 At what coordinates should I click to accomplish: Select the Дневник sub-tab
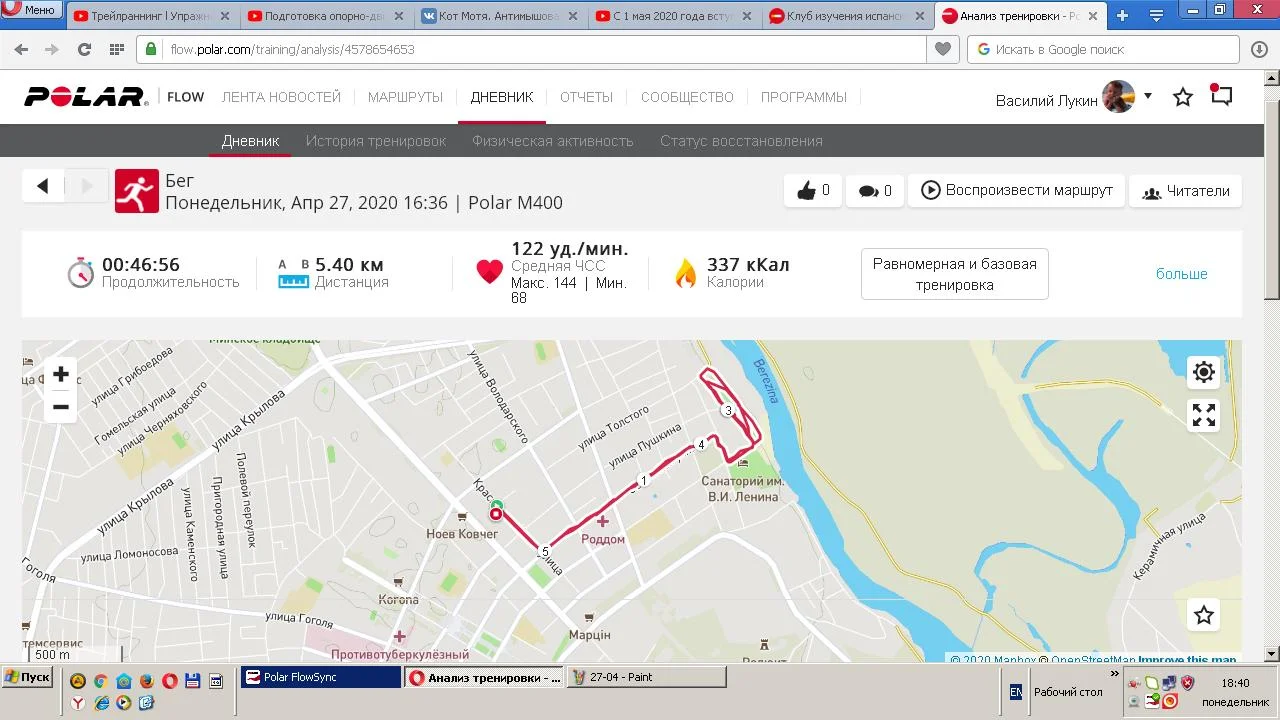[250, 141]
